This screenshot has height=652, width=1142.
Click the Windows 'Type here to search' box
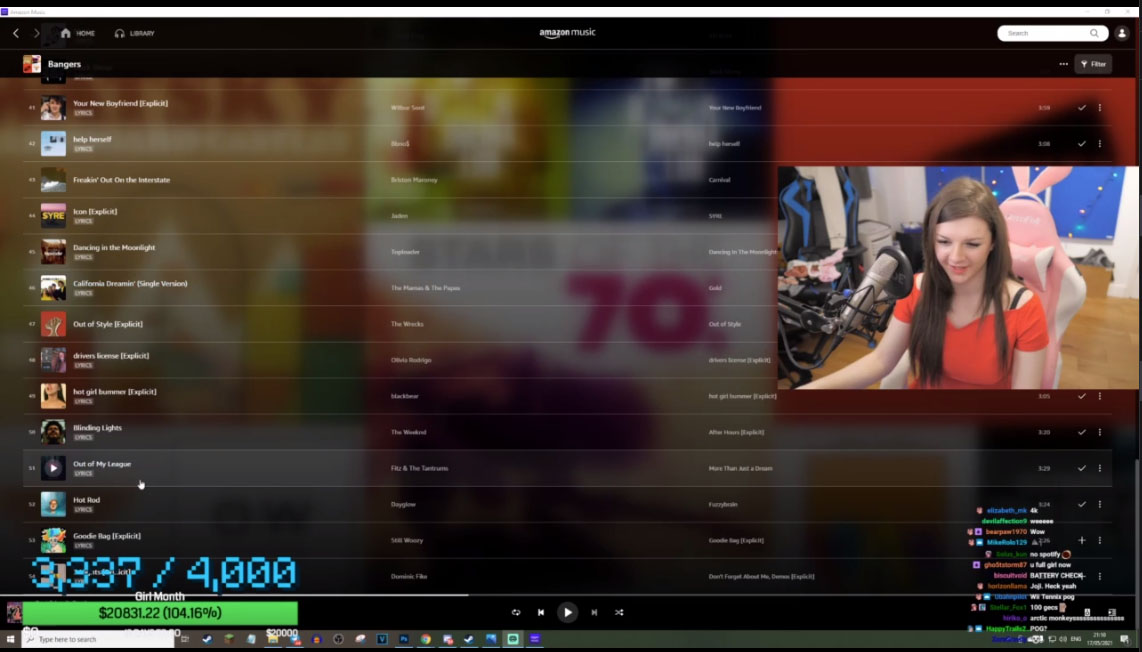pos(98,639)
